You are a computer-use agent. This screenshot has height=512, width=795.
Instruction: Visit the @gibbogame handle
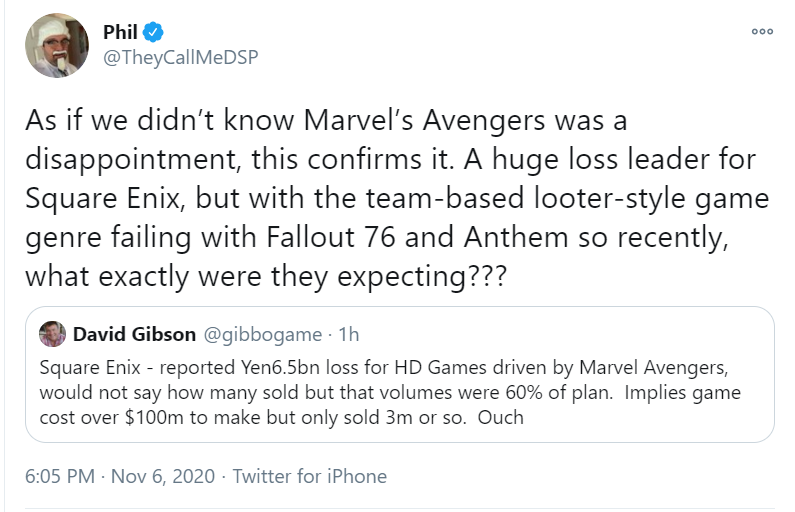click(263, 335)
